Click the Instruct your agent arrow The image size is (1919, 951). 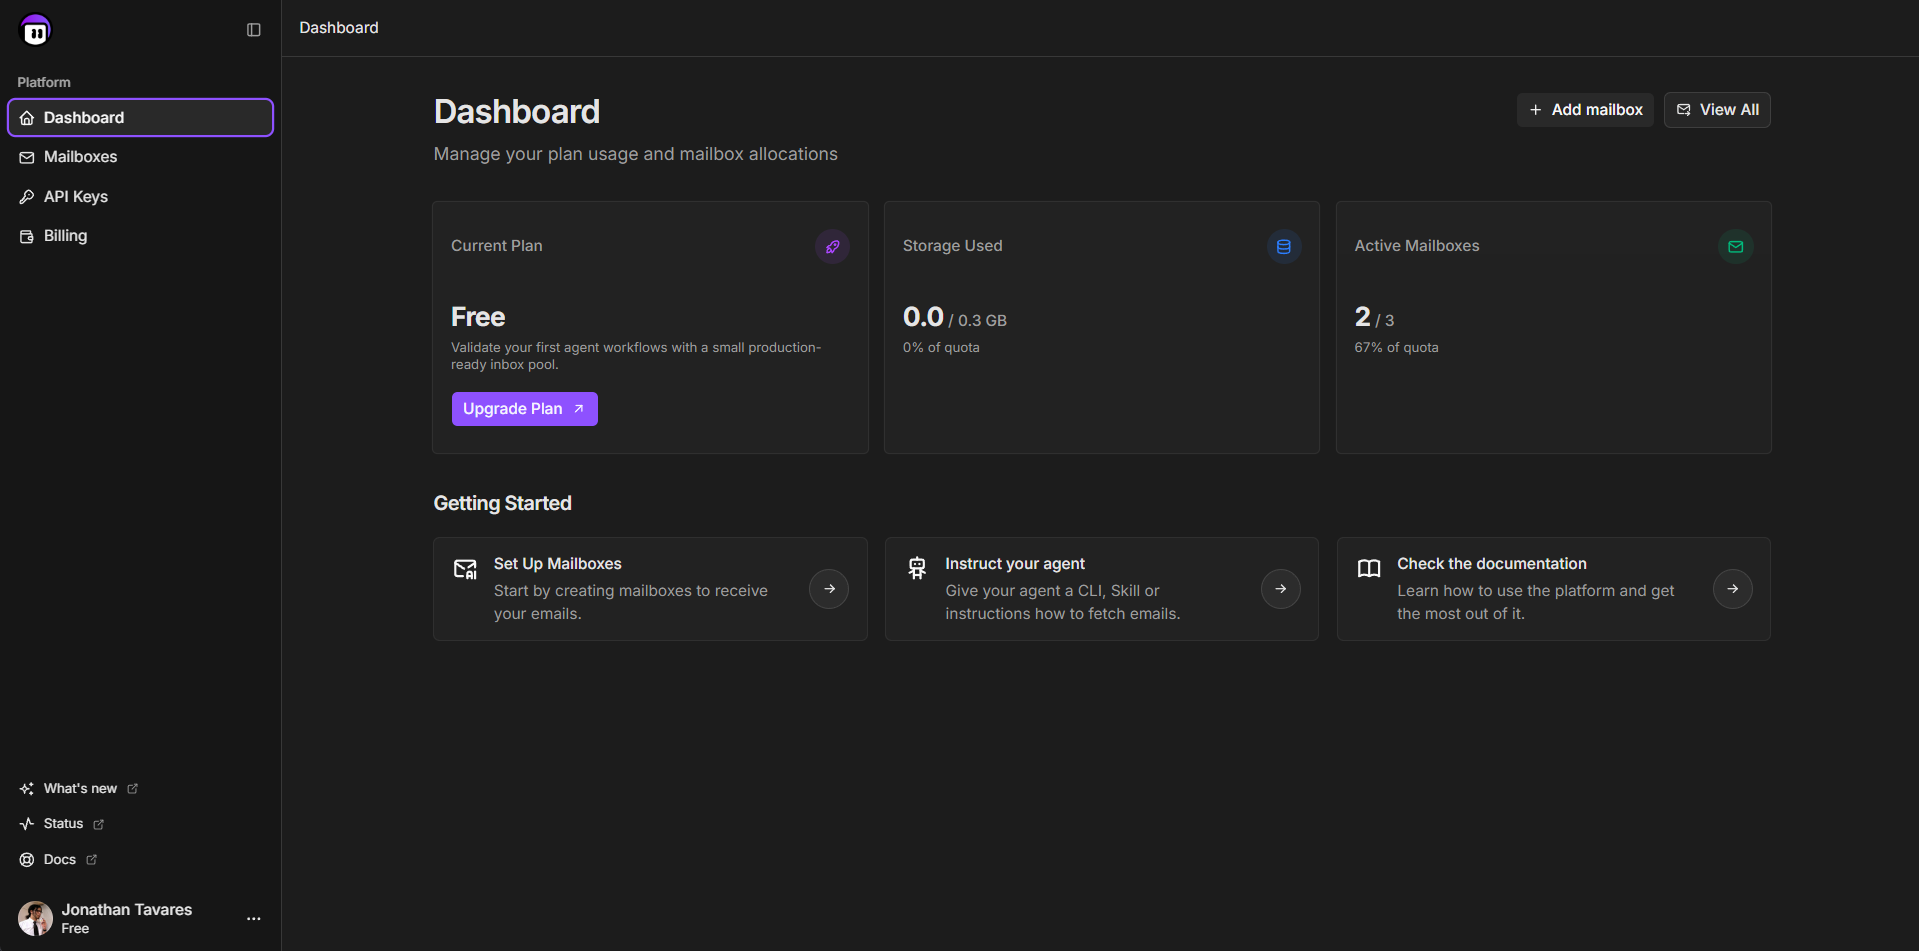(x=1280, y=589)
